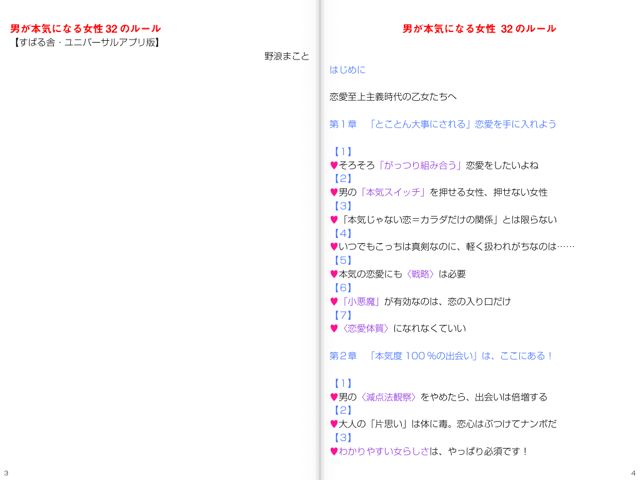The image size is (640, 480).
Task: Click the line 恋愛至上主義時代の乙女たちへ
Action: point(393,97)
